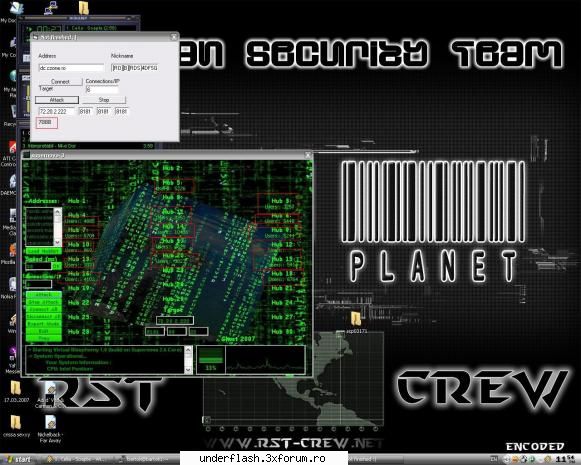
Task: Close the matrix-themed window
Action: coord(308,155)
